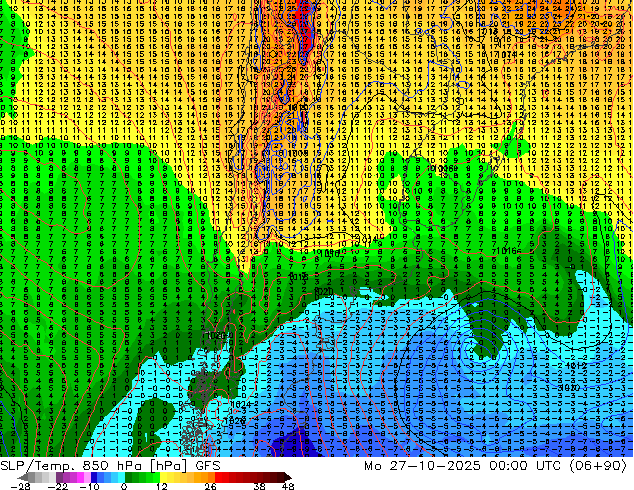Click the dark maroon right arrow end of the color bar
Viewport: 634px width, 490px height.
pos(288,477)
